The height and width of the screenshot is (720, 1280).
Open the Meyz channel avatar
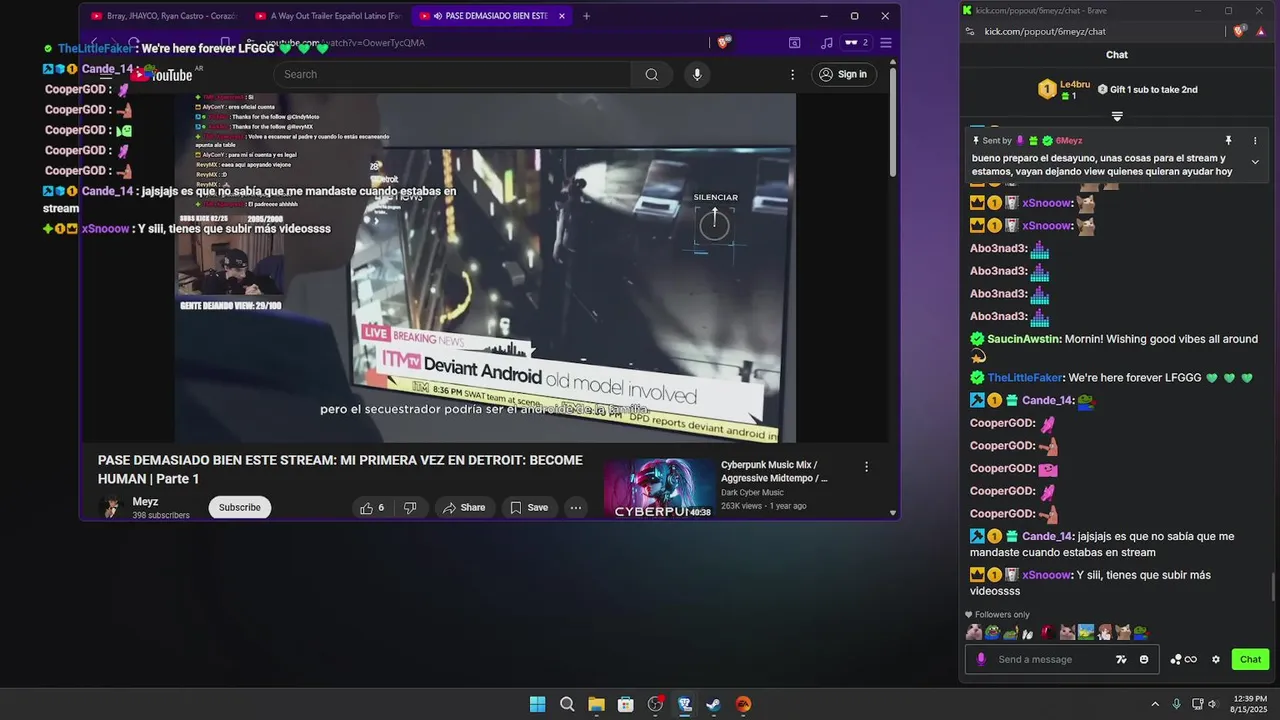[112, 508]
